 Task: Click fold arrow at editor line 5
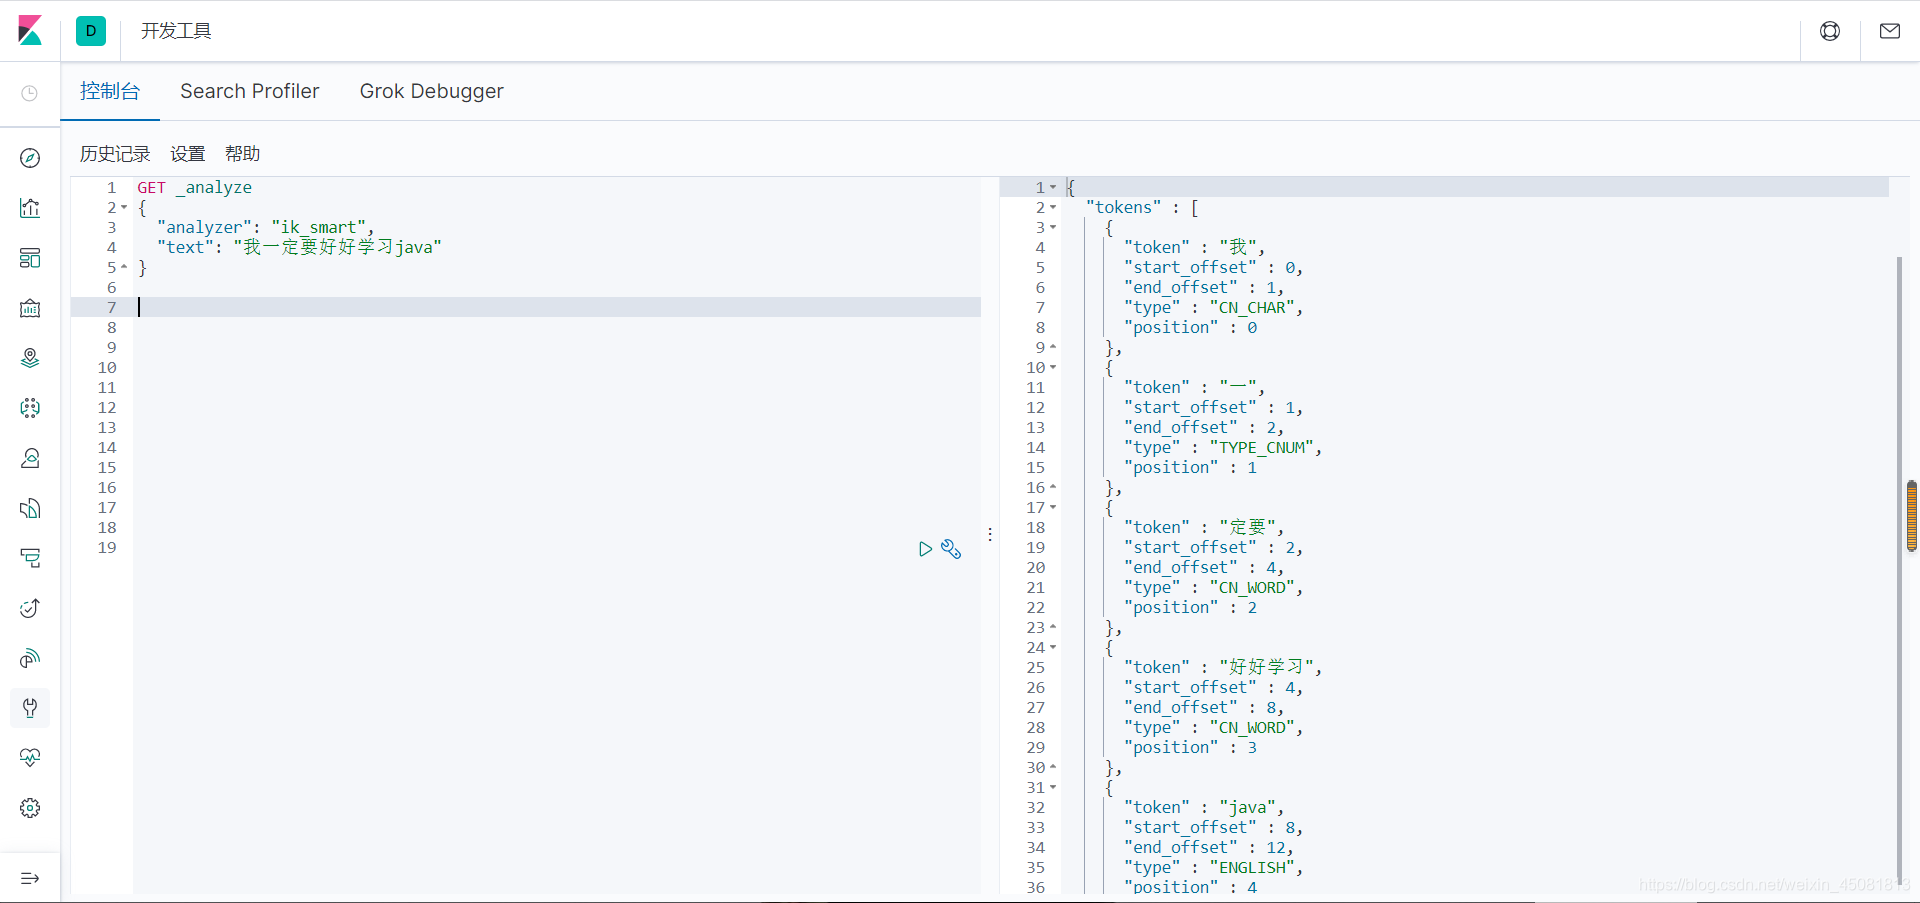coord(124,268)
